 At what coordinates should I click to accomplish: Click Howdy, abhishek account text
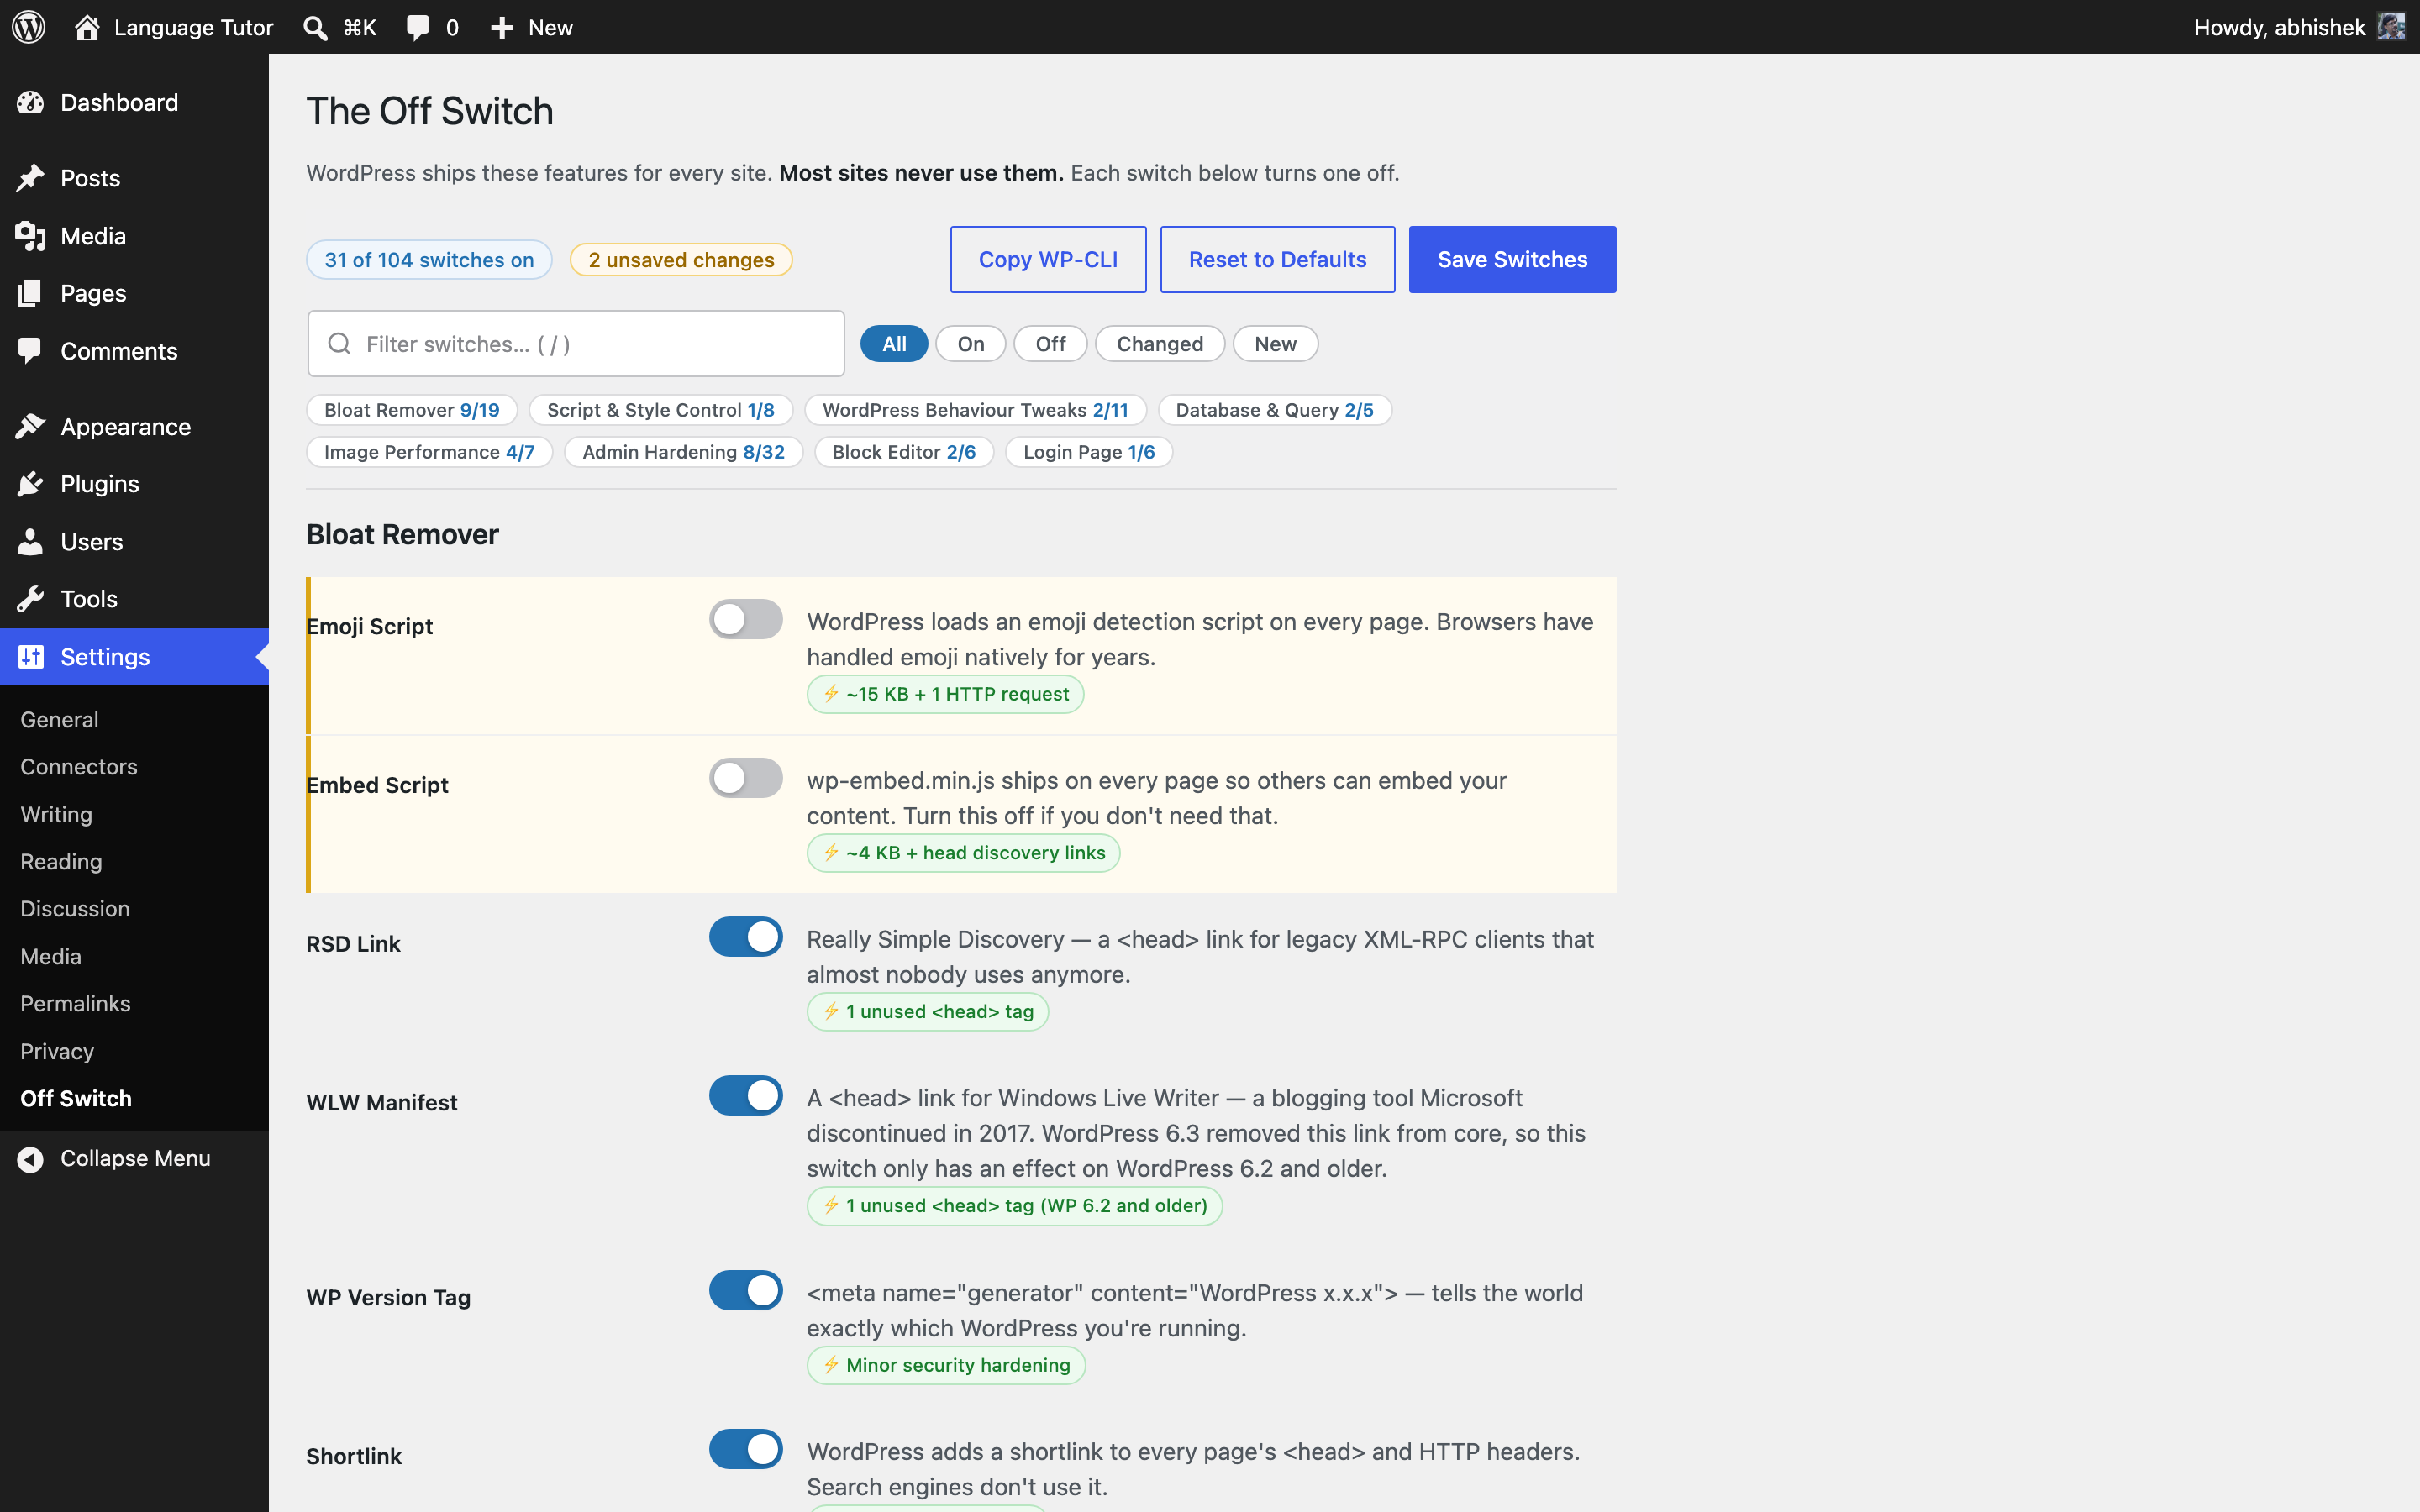[2279, 27]
